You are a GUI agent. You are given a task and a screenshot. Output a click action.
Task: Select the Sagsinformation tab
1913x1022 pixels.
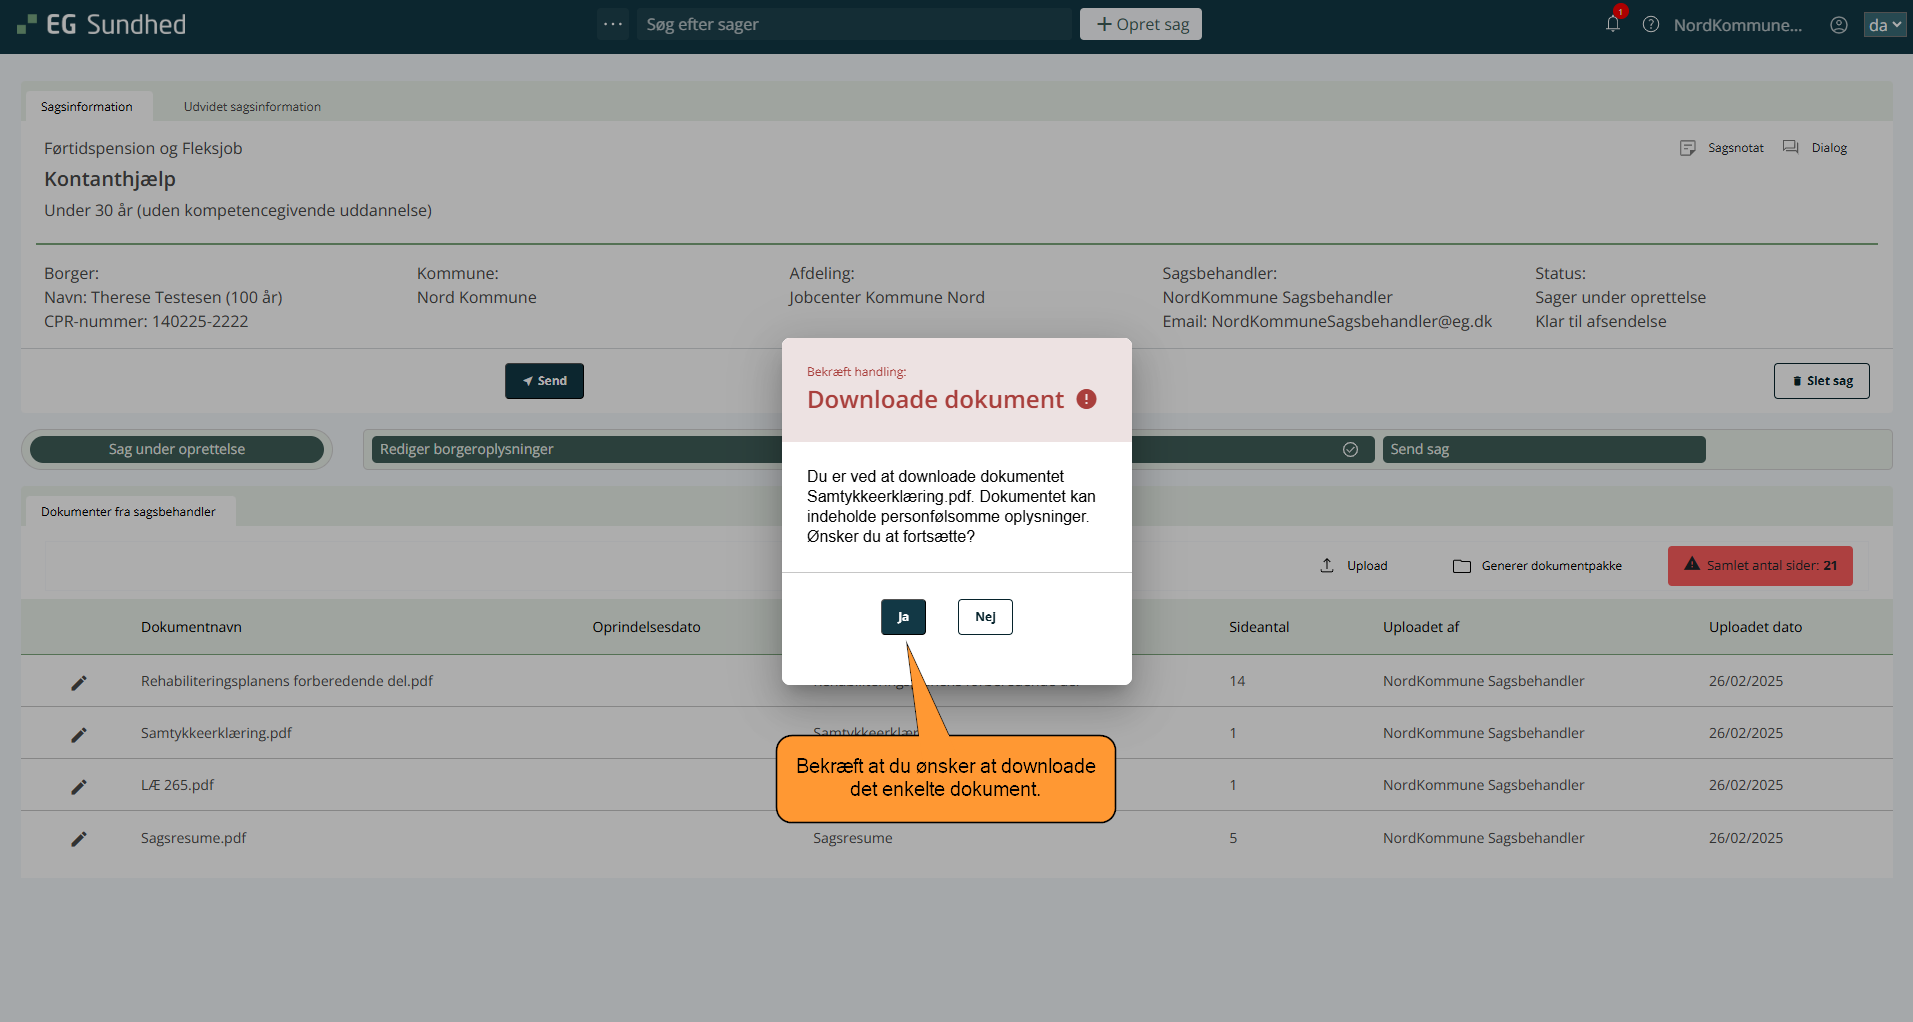87,107
